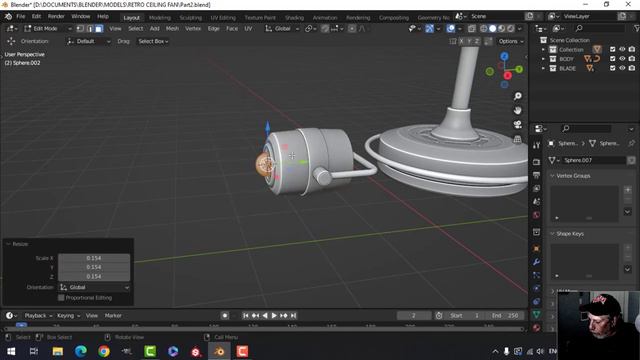Expand the Collection tree row

pos(543,49)
